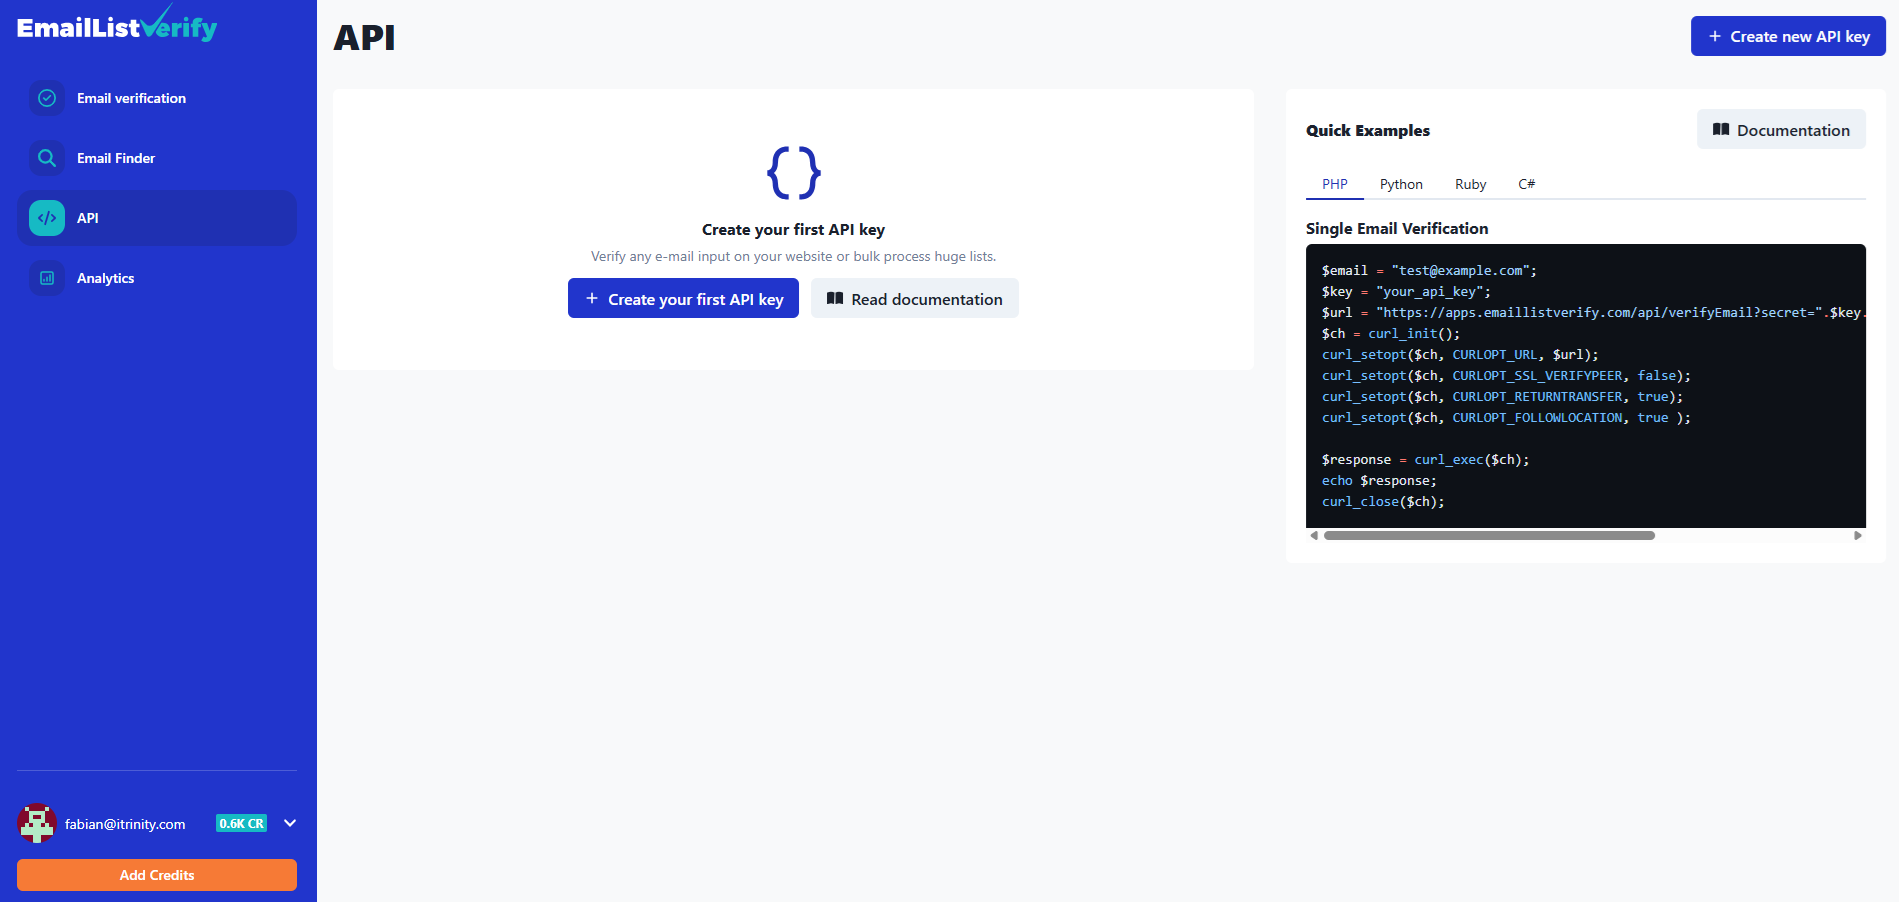Click the Add Credits button
The height and width of the screenshot is (902, 1899).
(157, 875)
